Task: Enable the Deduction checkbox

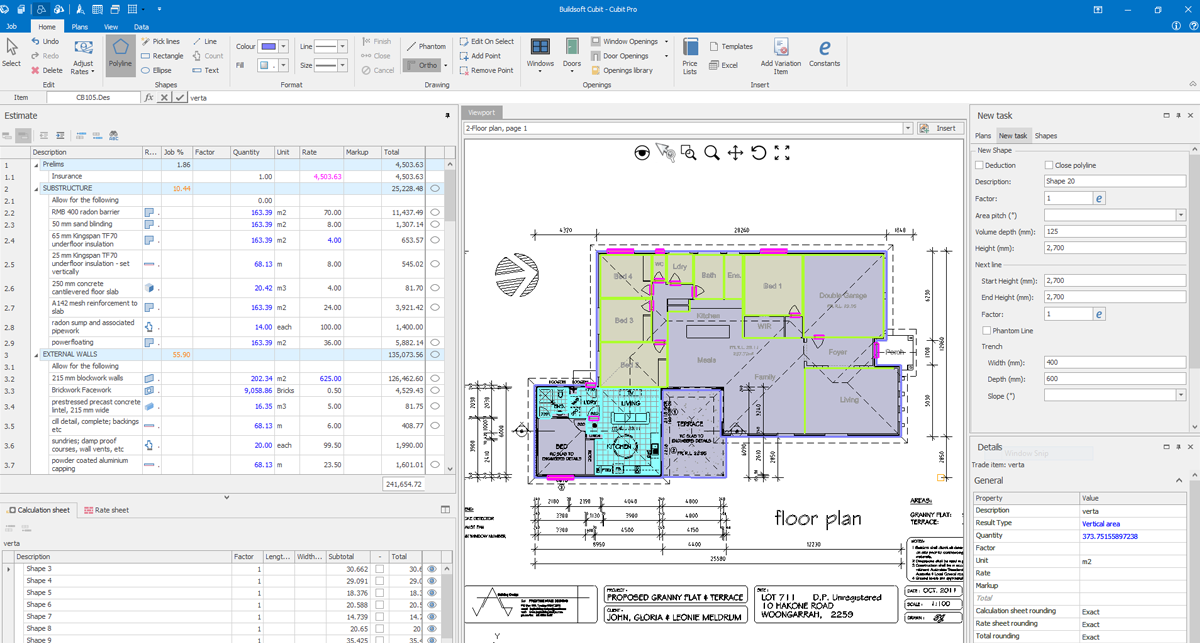Action: [980, 165]
